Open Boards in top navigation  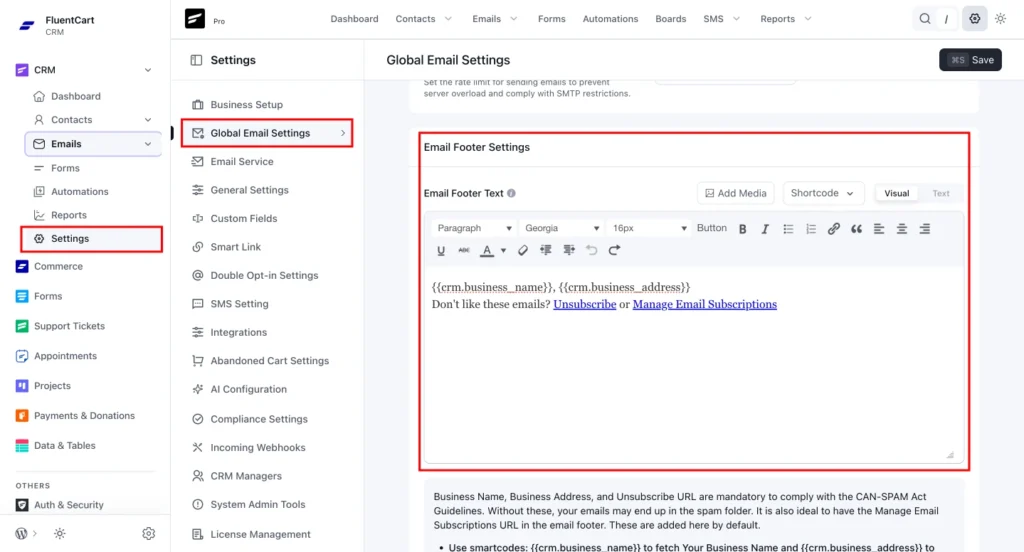671,19
